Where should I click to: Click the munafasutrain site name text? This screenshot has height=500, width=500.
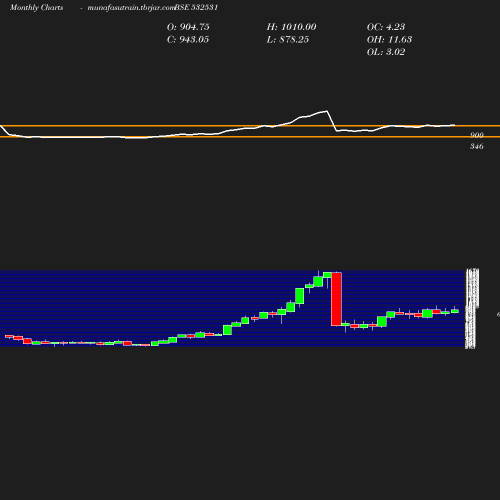pos(131,8)
